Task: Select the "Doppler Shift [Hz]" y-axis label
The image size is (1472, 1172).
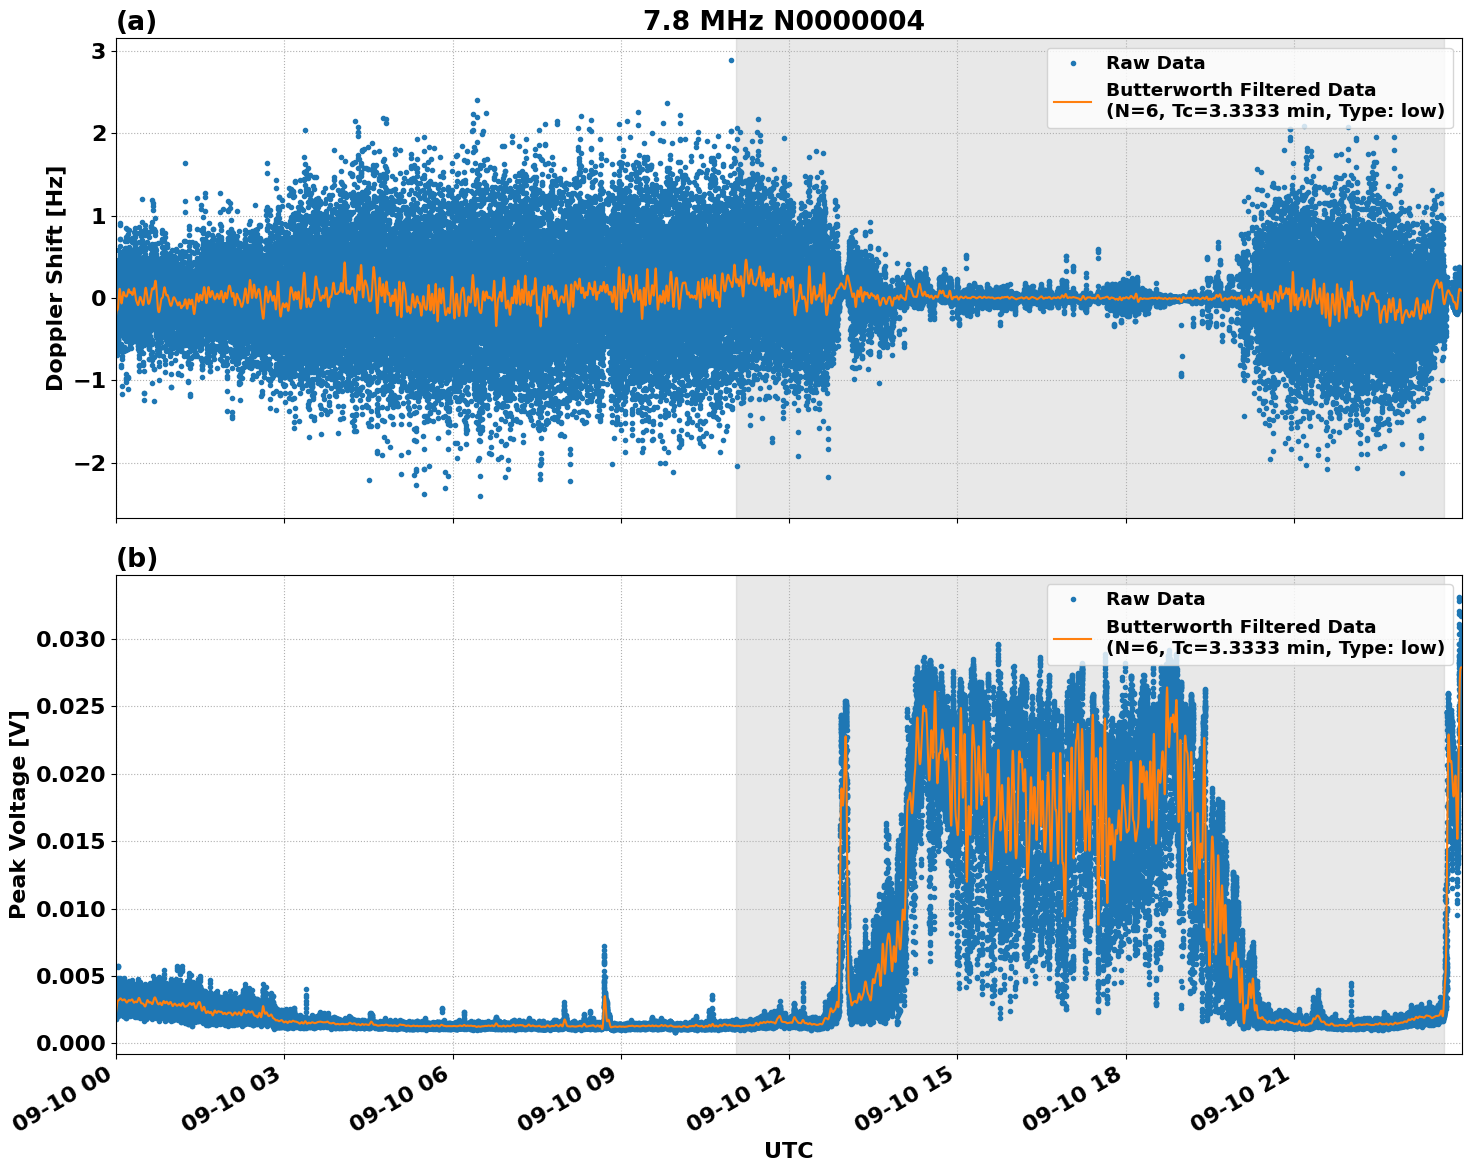Action: click(x=55, y=278)
